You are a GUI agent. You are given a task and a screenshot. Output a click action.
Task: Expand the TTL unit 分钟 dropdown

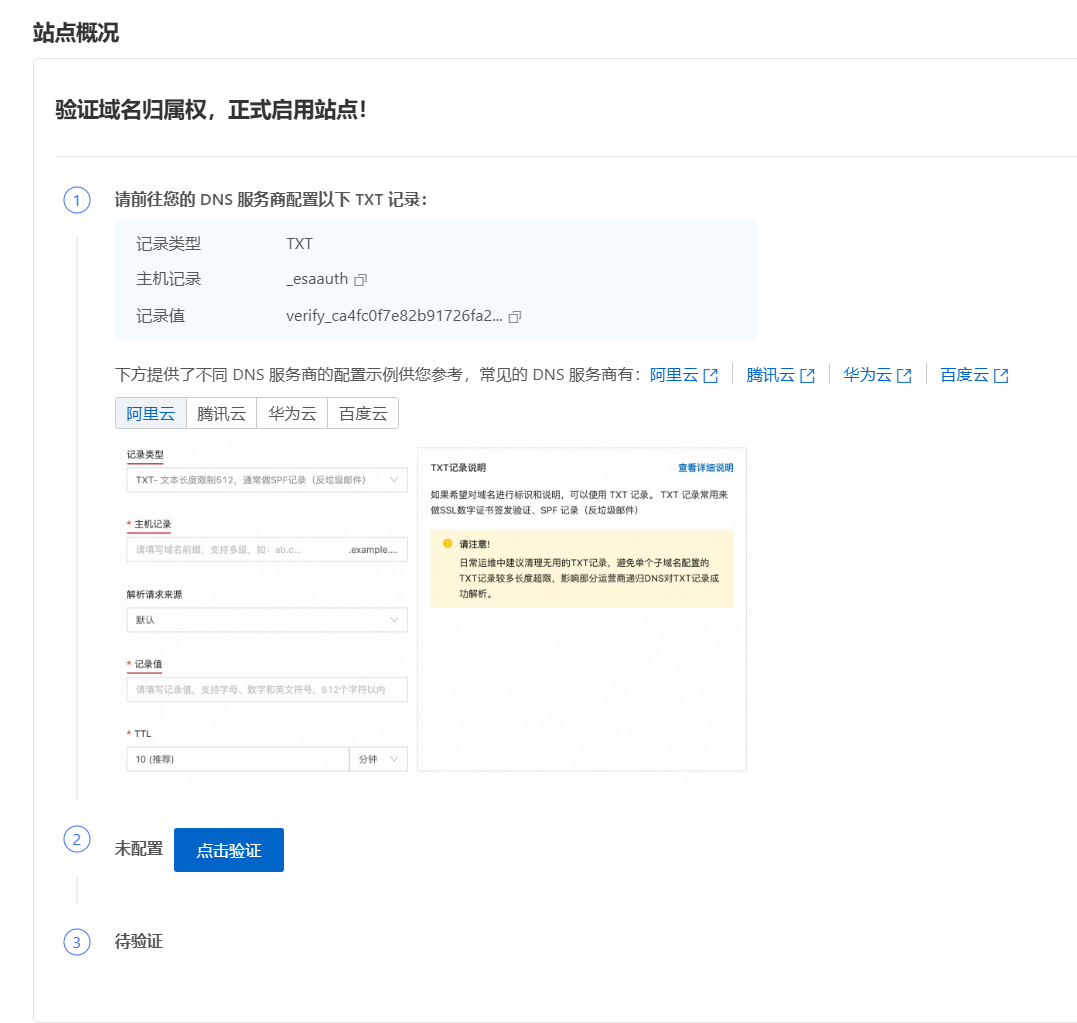coord(378,760)
